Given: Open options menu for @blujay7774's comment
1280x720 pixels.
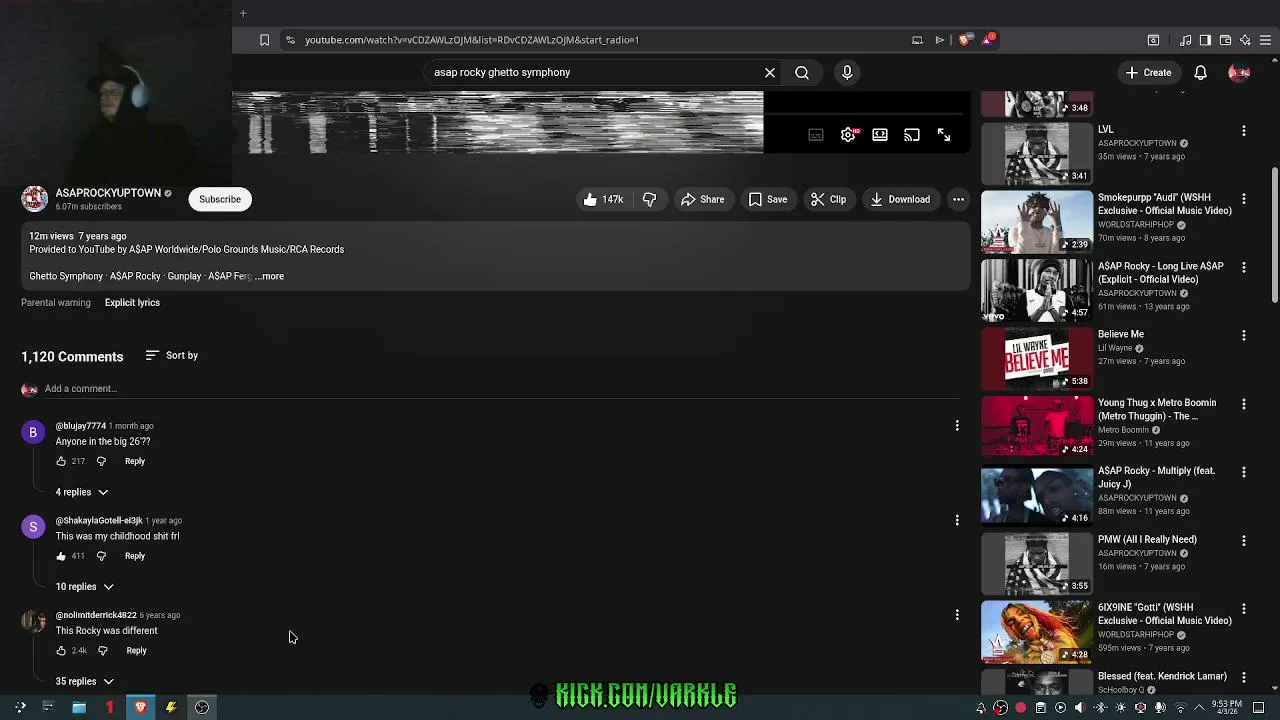Looking at the screenshot, I should click(x=957, y=426).
